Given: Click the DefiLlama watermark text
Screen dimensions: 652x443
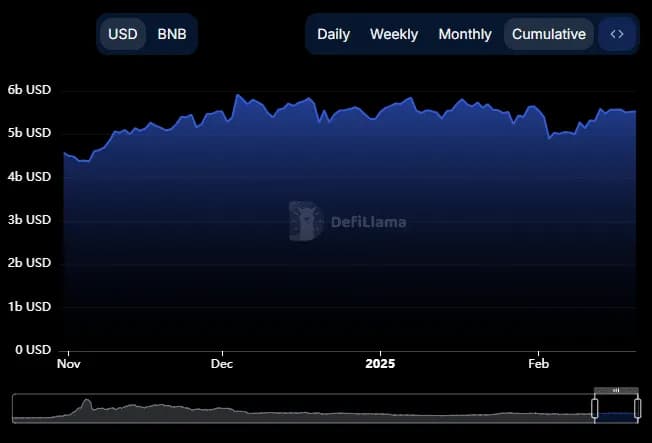Looking at the screenshot, I should point(368,222).
